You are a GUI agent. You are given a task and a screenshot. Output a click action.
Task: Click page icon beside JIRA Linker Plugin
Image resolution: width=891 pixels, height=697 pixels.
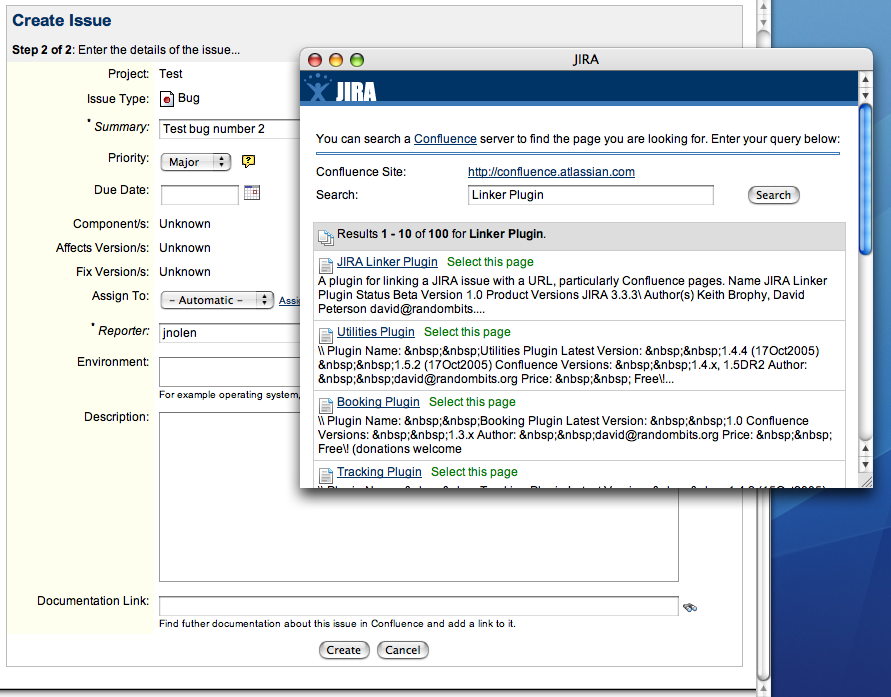click(x=326, y=265)
